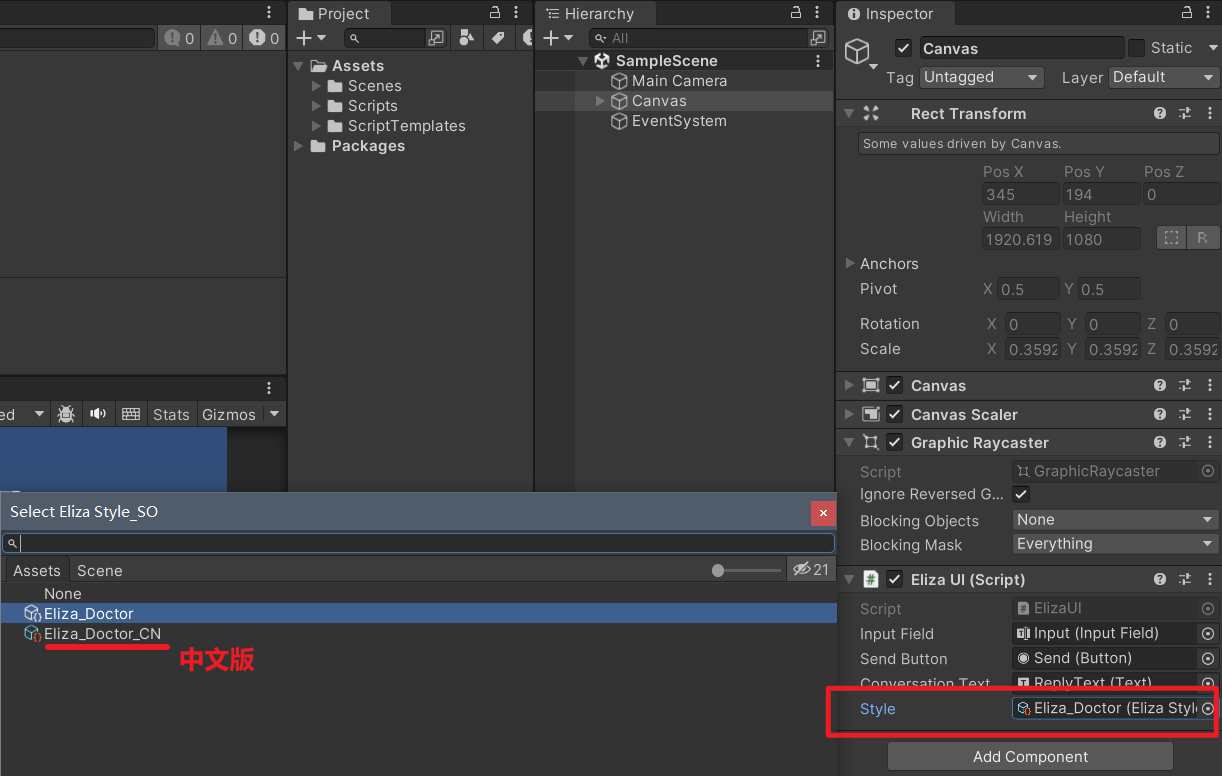Open the Blocking Objects dropdown
Image resolution: width=1222 pixels, height=776 pixels.
pos(1115,520)
